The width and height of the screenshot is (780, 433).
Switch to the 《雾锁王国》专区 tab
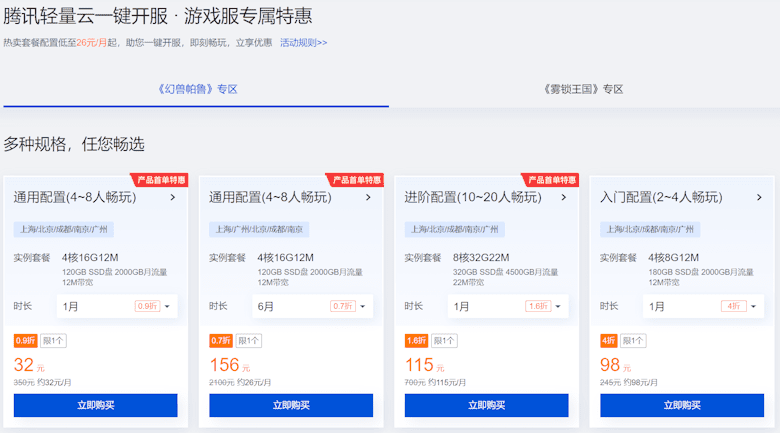pyautogui.click(x=583, y=89)
